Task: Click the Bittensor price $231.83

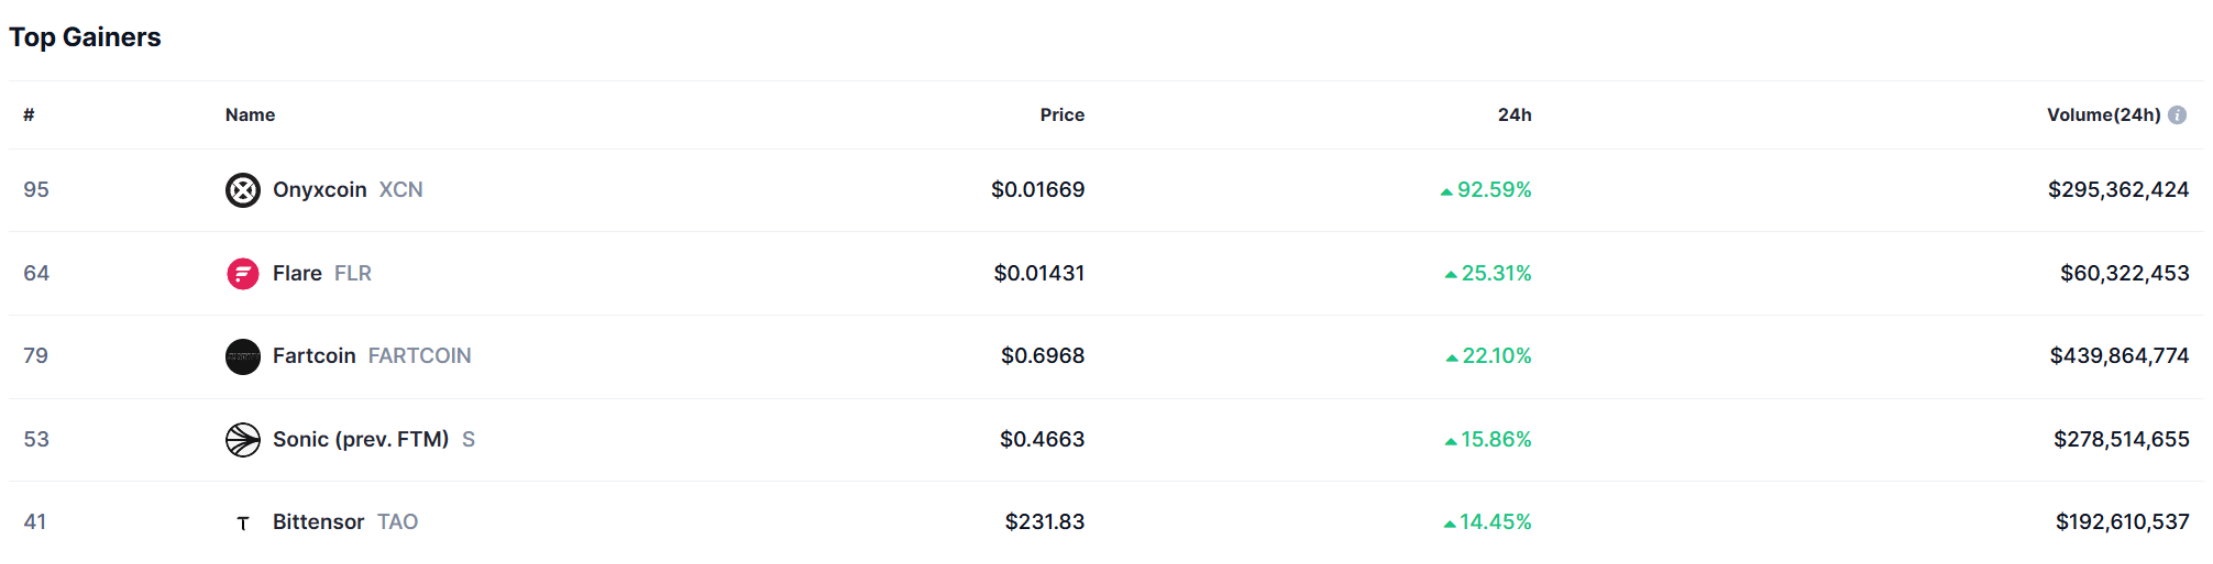Action: click(1044, 522)
